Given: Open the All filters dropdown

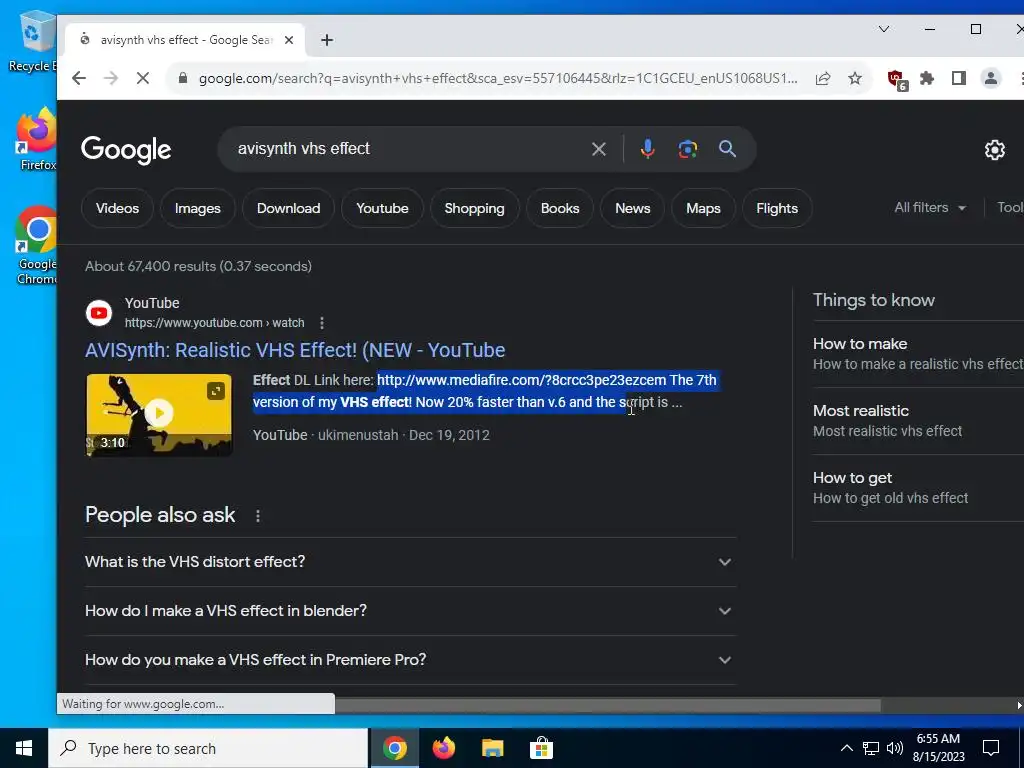Looking at the screenshot, I should [x=930, y=208].
